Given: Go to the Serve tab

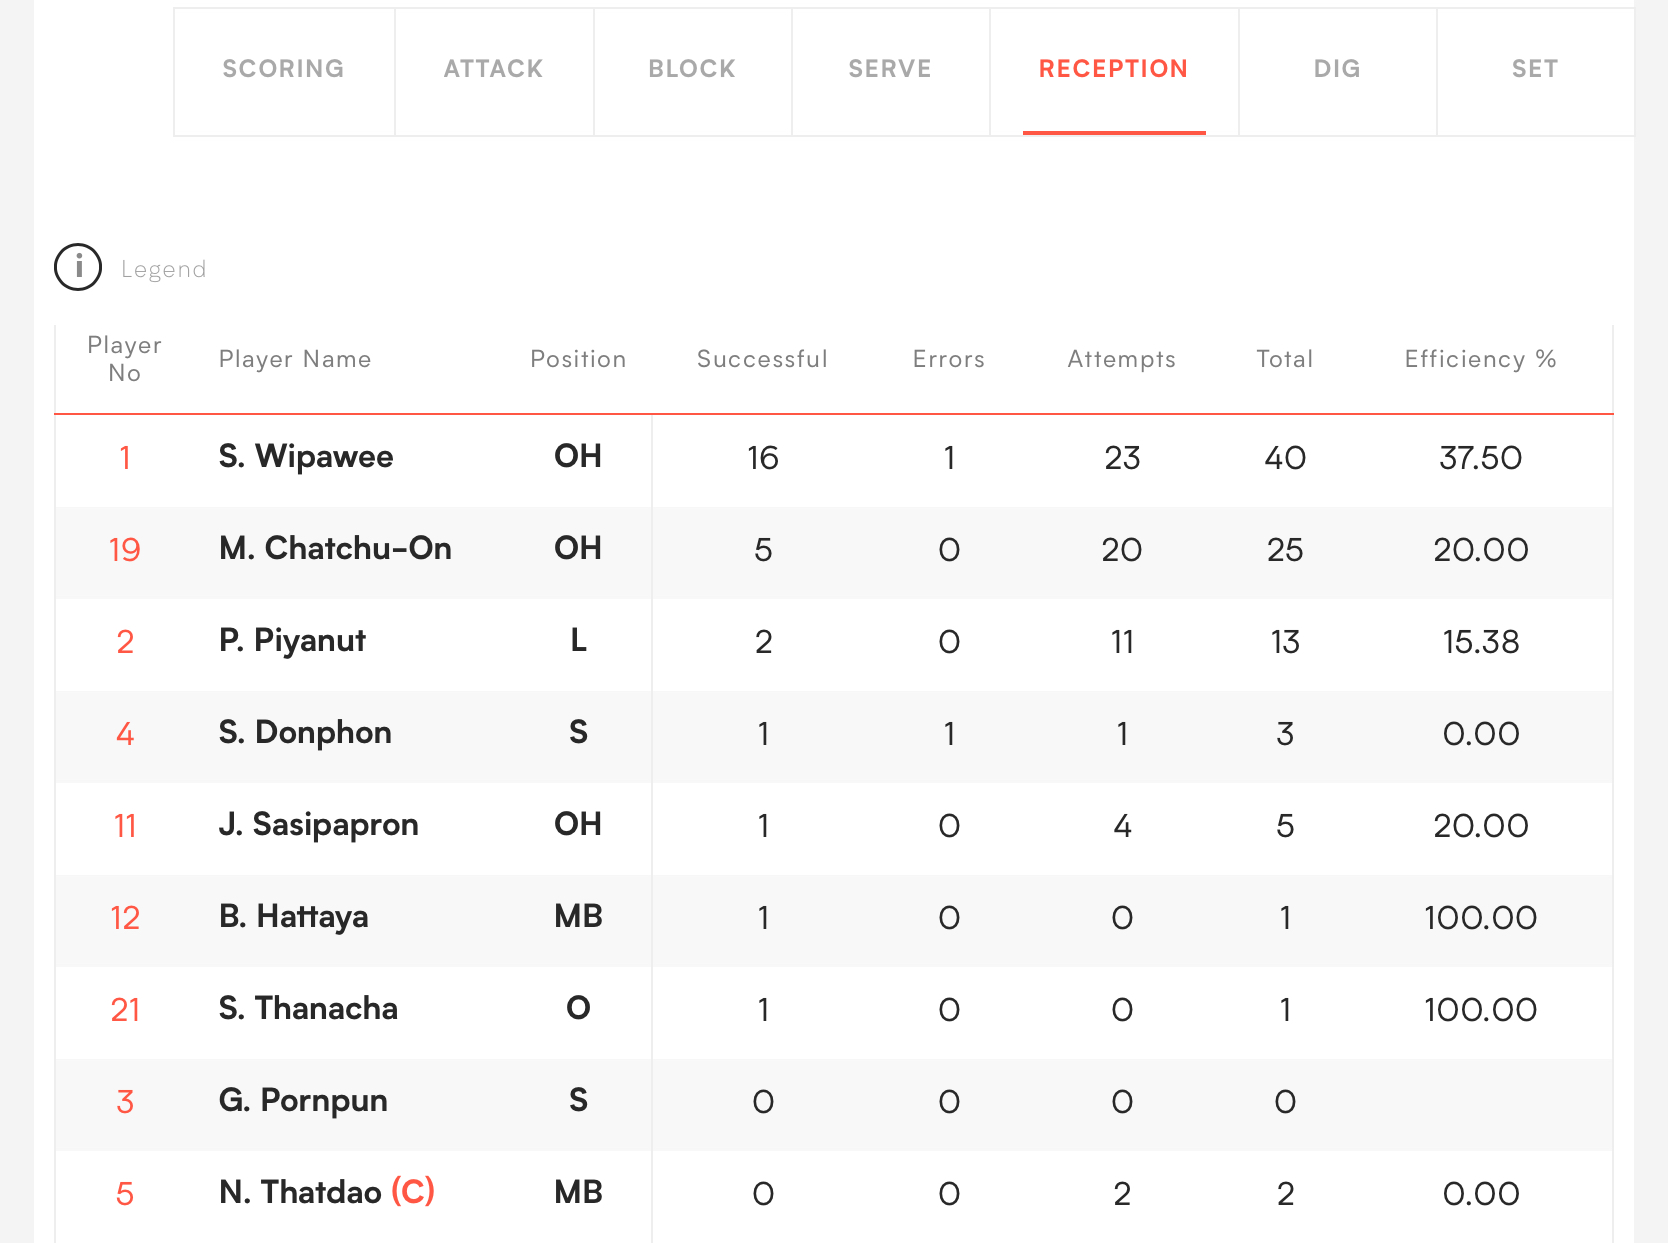Looking at the screenshot, I should point(890,69).
